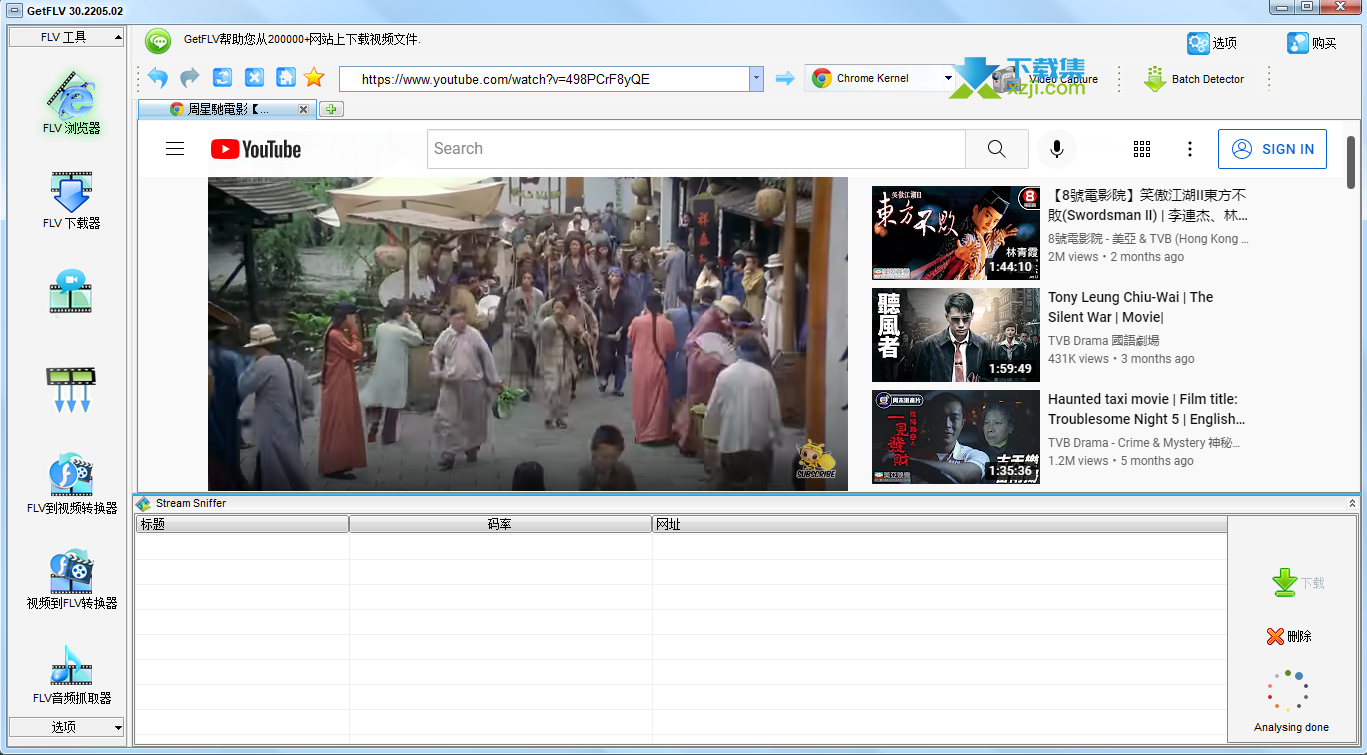This screenshot has width=1367, height=755.
Task: Expand the 选项 panel at sidebar bottom
Action: tap(67, 727)
